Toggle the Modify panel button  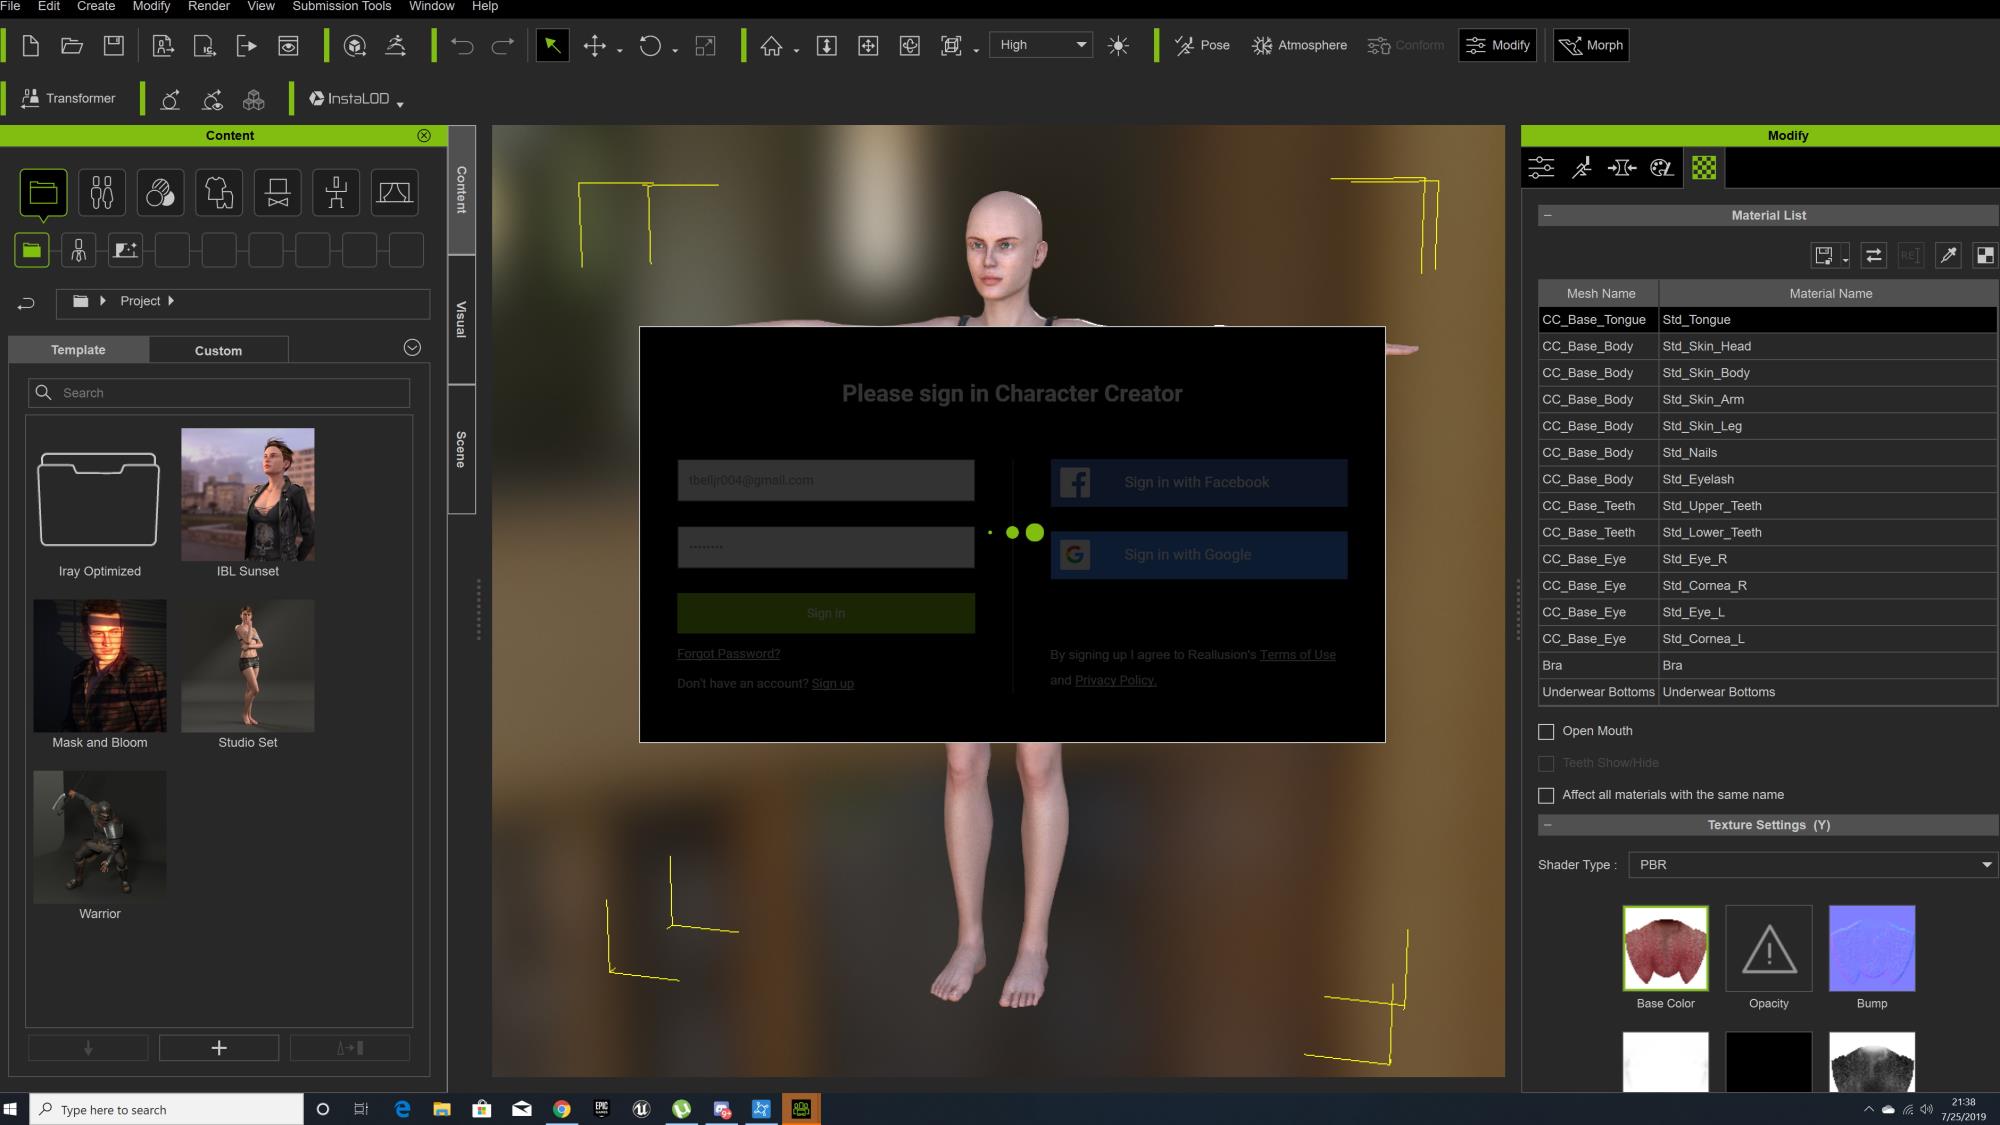1498,45
